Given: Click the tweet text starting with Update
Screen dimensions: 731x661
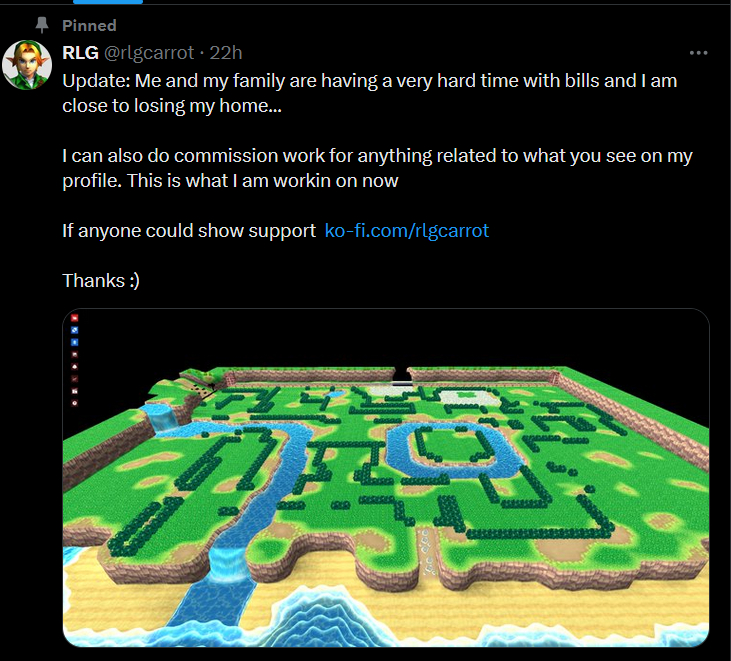Looking at the screenshot, I should 370,93.
